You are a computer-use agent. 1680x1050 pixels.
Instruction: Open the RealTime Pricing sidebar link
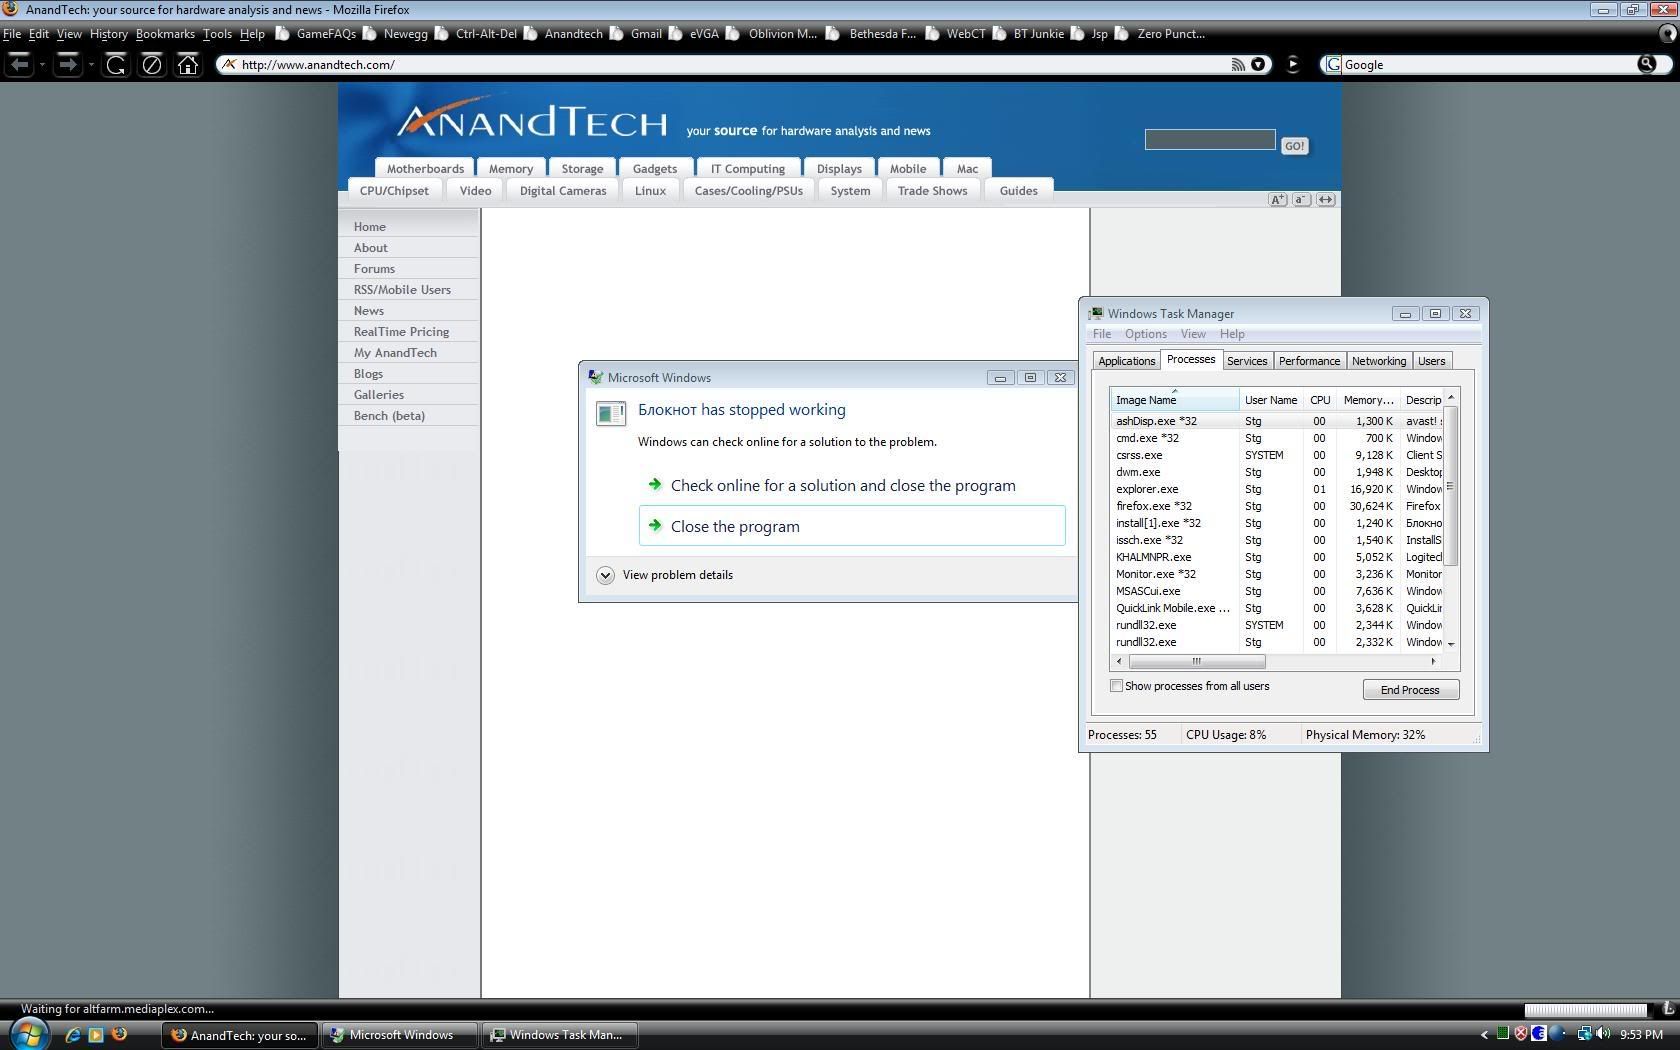click(401, 332)
